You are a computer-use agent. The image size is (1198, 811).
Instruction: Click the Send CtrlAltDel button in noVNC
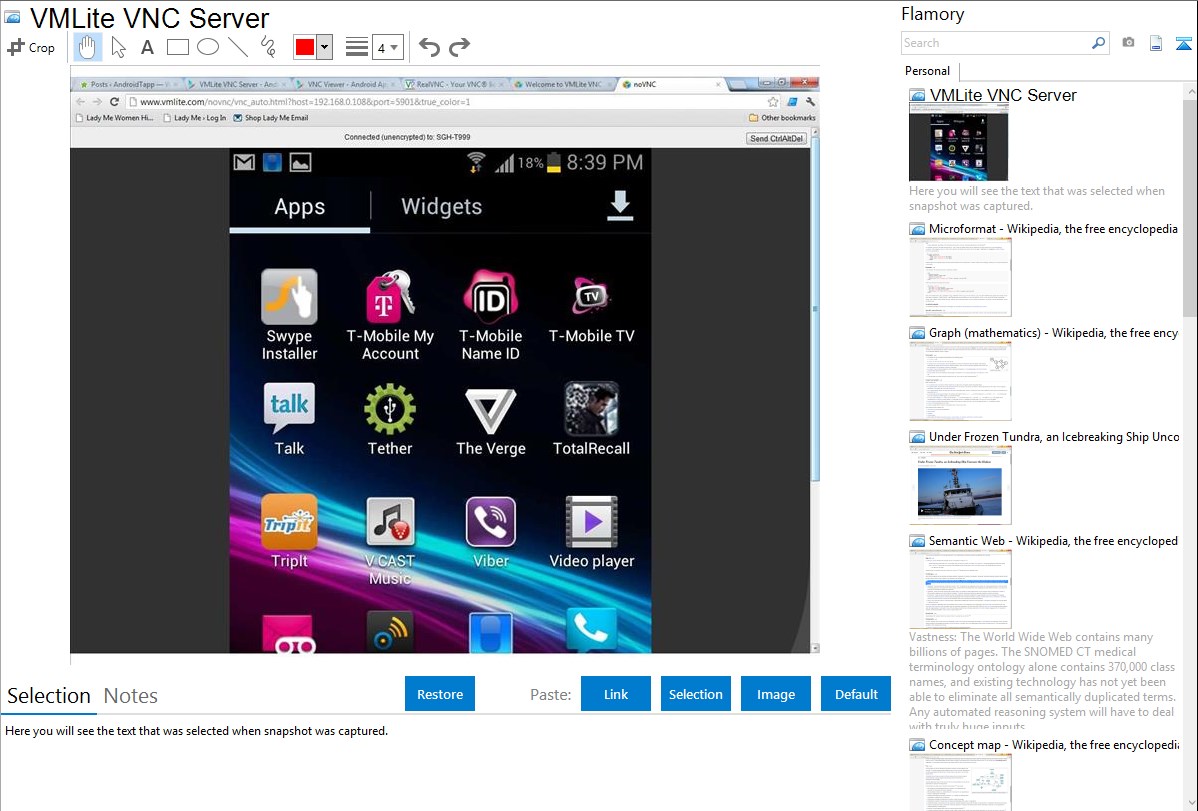tap(776, 138)
